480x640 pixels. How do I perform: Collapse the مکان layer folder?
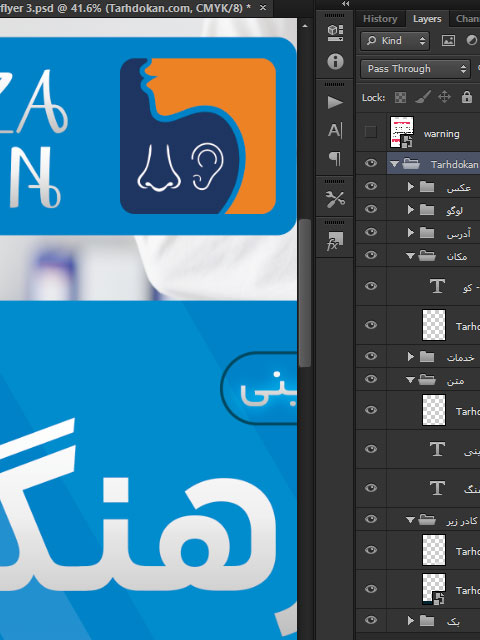pyautogui.click(x=410, y=256)
